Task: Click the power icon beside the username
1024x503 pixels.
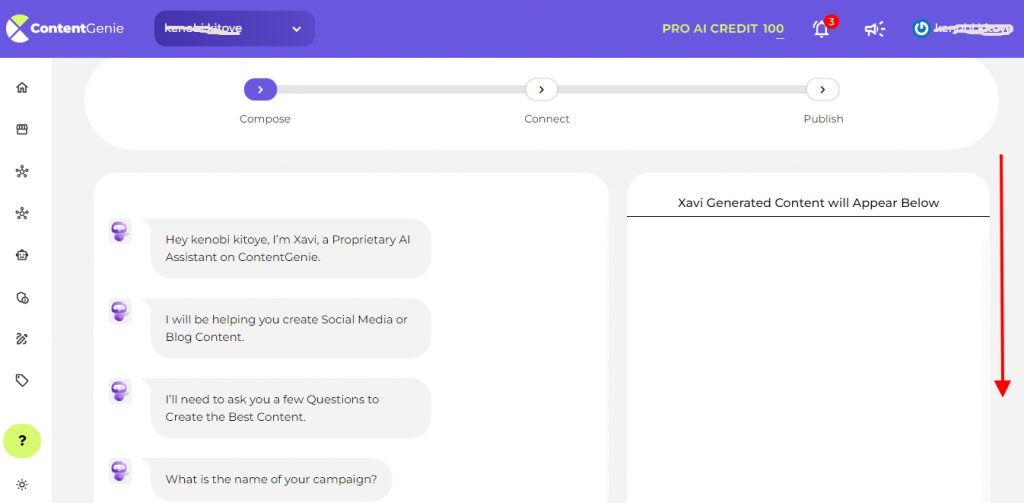Action: pos(921,29)
